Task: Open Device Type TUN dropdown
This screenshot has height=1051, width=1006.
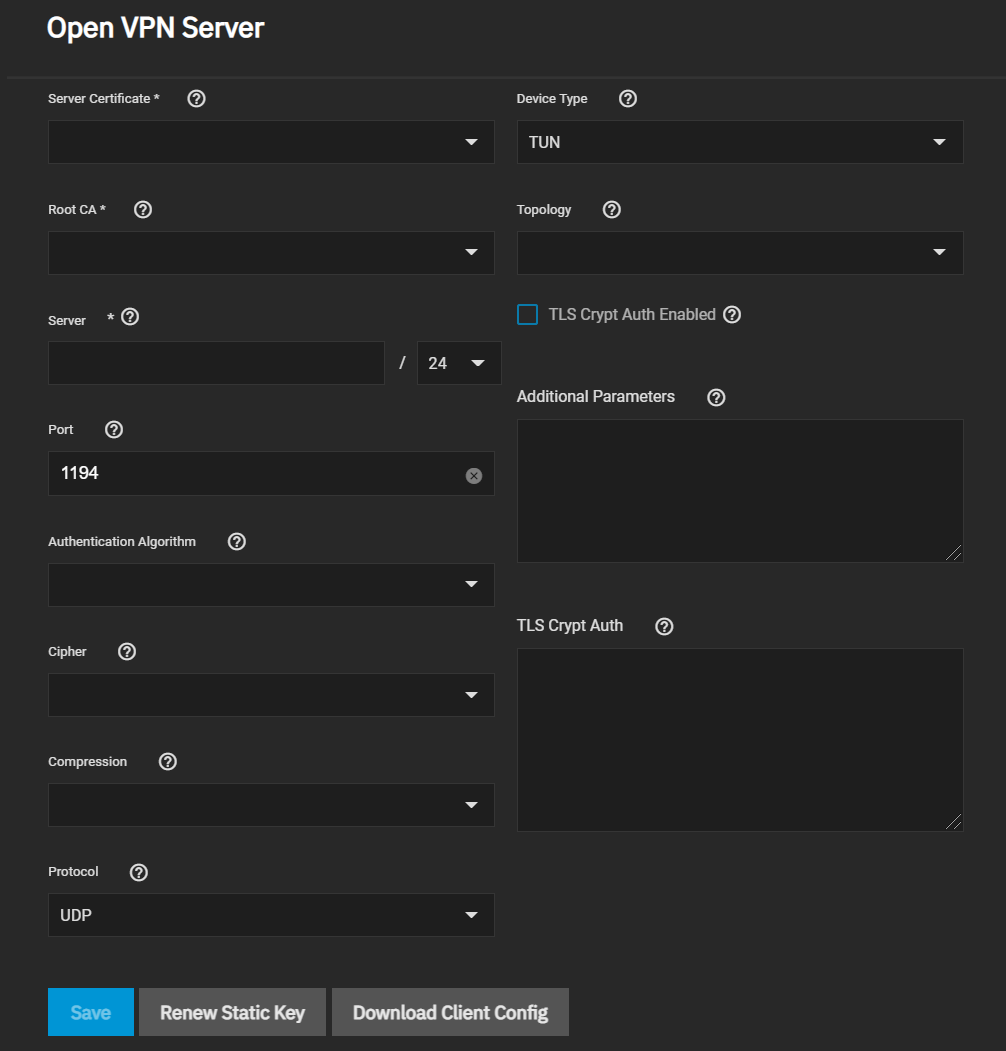Action: click(740, 142)
